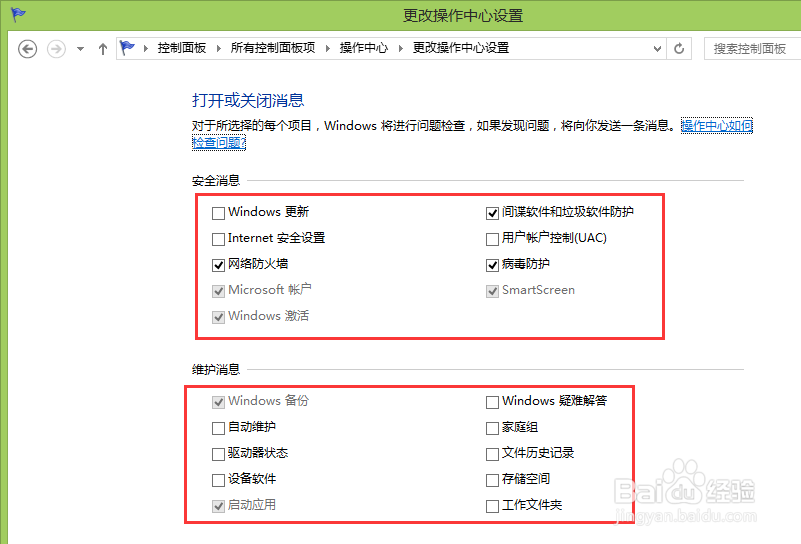Select 更改操作中心设置 breadcrumb

(x=461, y=48)
